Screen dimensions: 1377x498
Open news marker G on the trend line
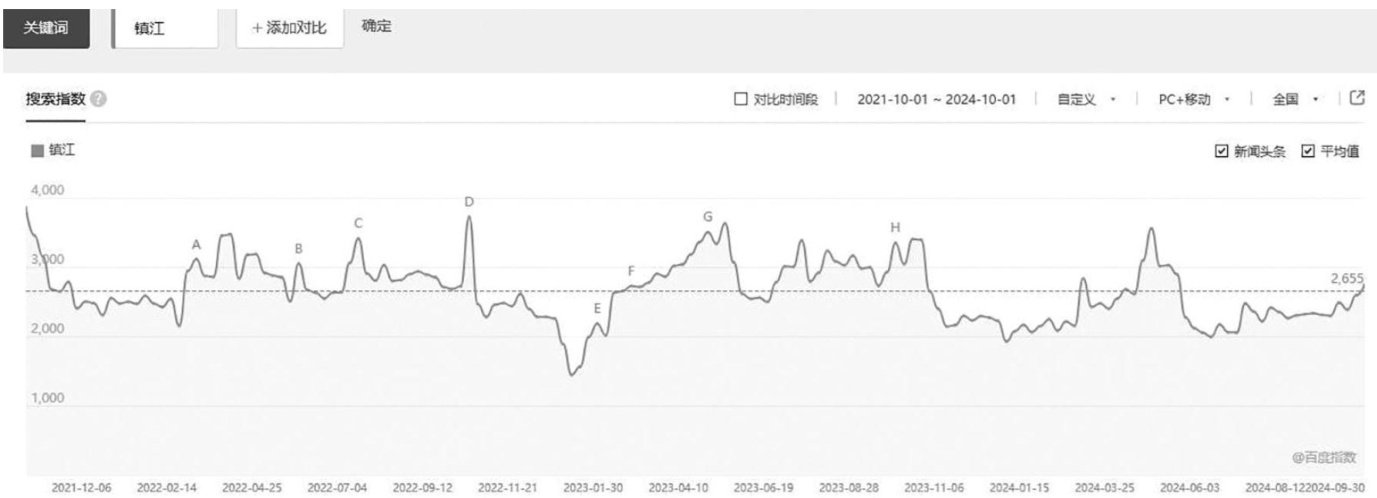(708, 216)
